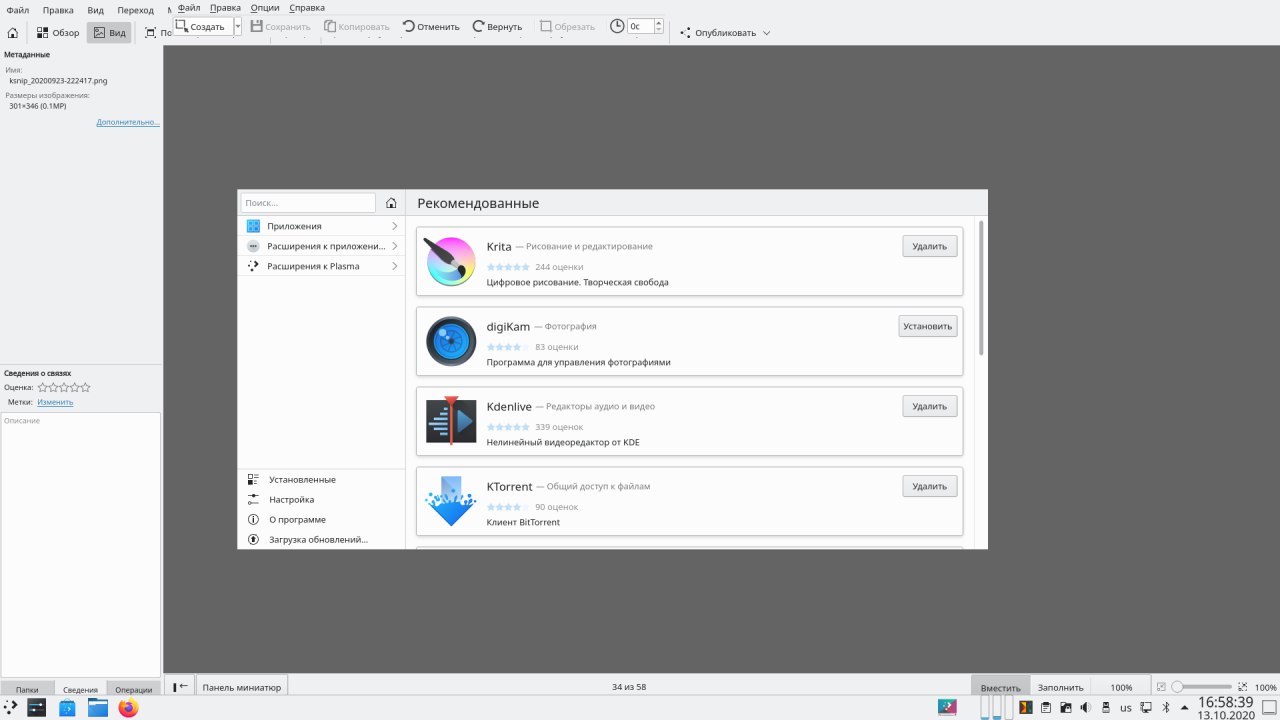Click the Дополнительно... metadata link
1280x720 pixels.
[x=128, y=122]
